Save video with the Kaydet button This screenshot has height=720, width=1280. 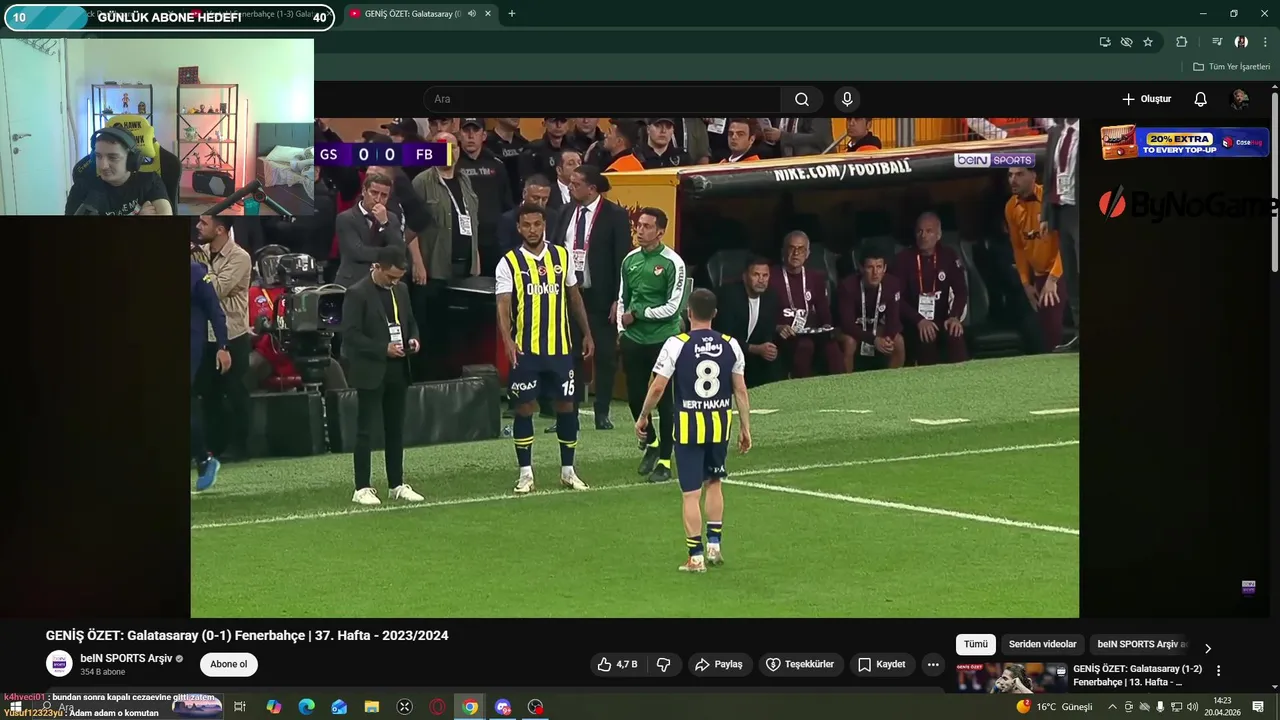[x=881, y=664]
